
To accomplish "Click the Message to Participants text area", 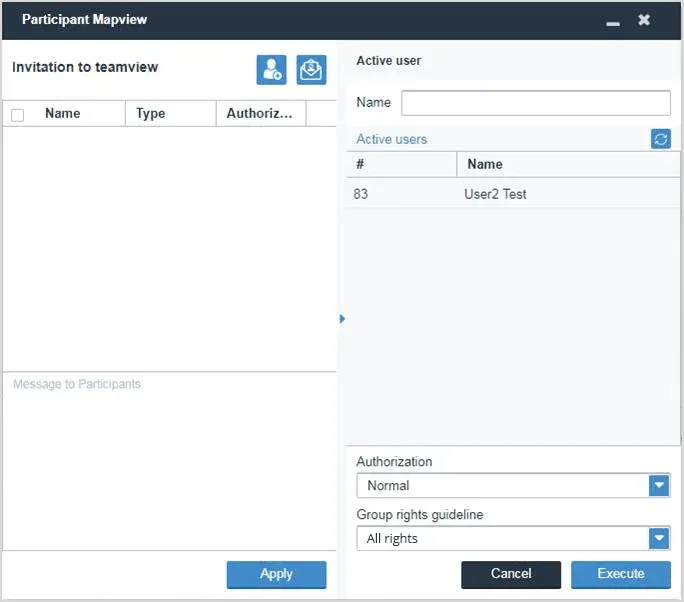I will (x=169, y=461).
